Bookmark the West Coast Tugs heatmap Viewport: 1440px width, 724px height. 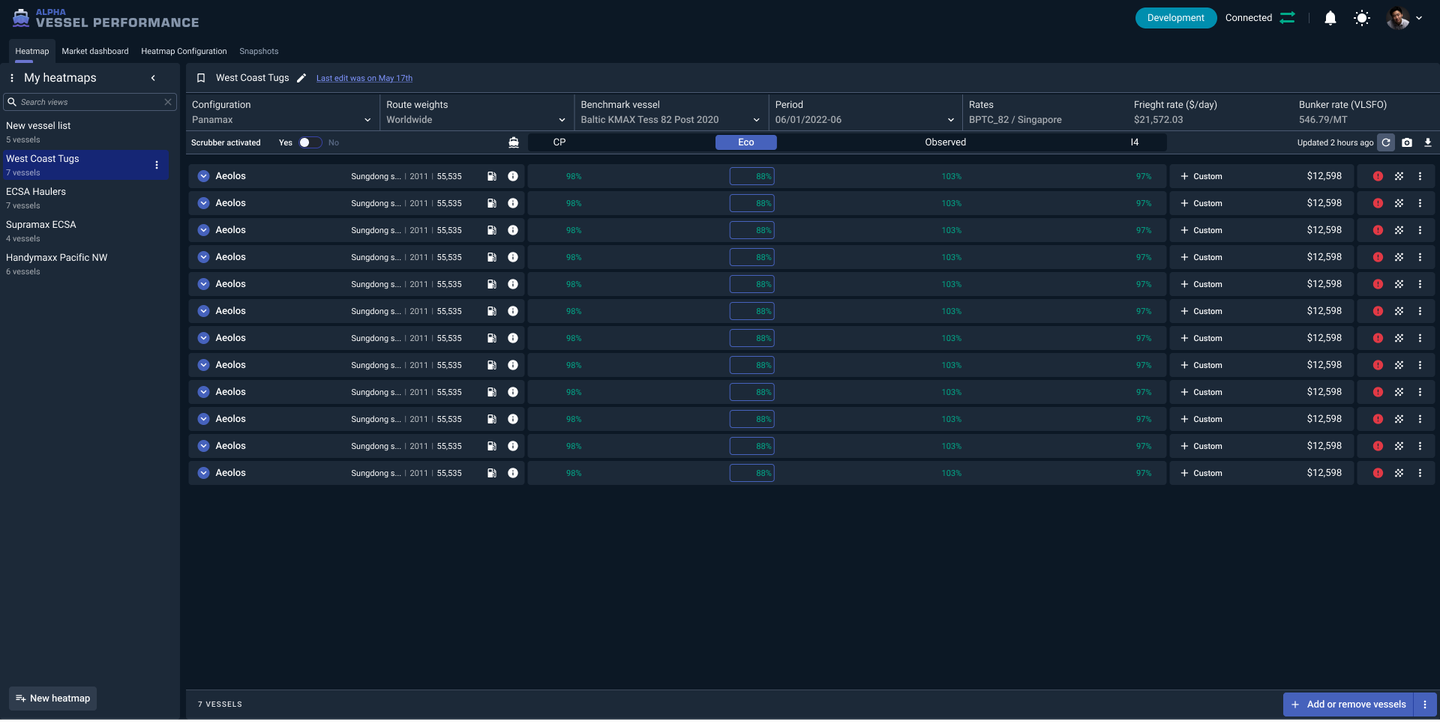tap(201, 78)
